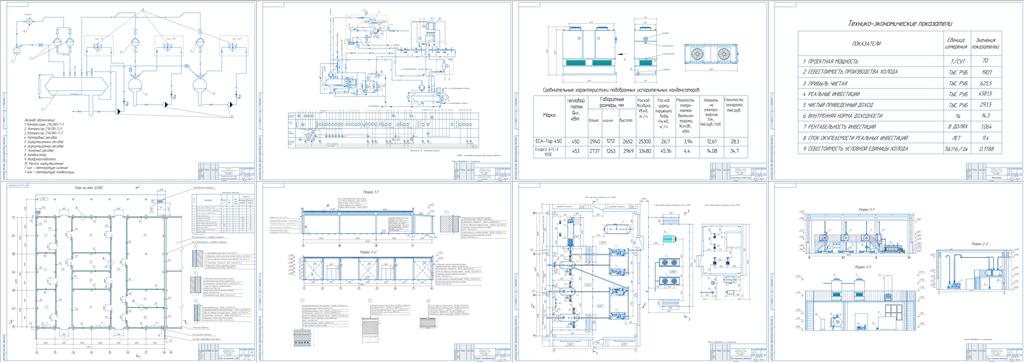Open the machine room equipment layout sheet
This screenshot has height=362, width=1024.
tap(641, 272)
